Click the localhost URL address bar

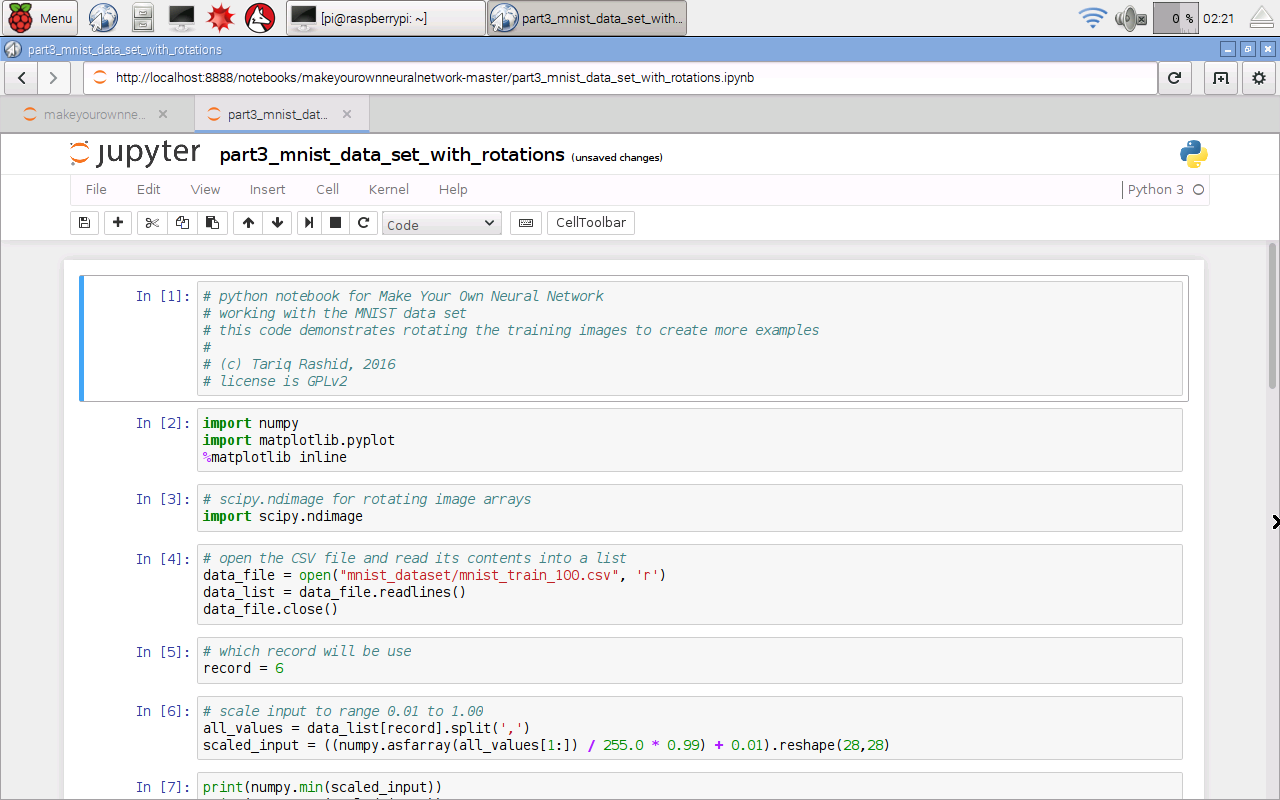point(620,77)
